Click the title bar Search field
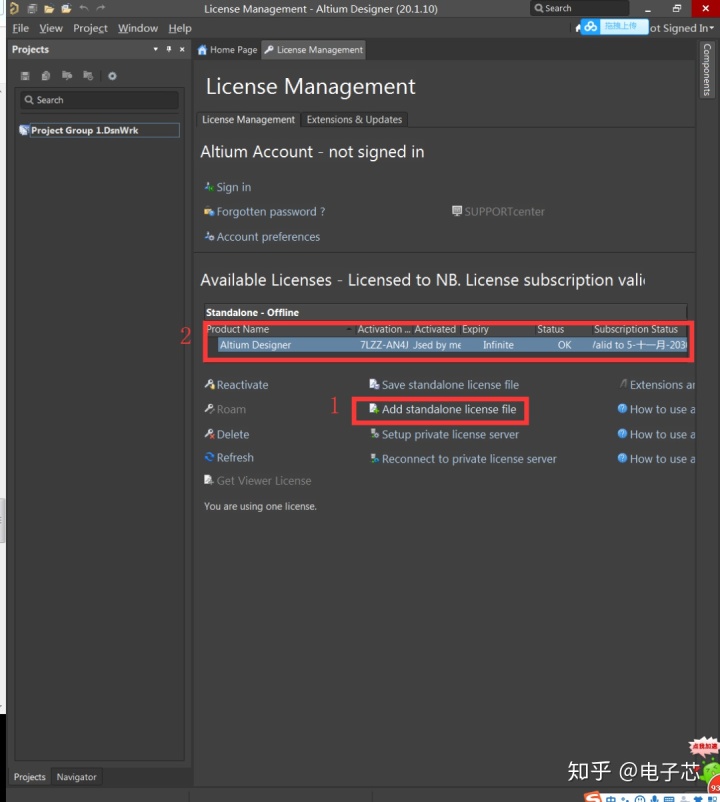Viewport: 720px width, 802px height. tap(579, 8)
